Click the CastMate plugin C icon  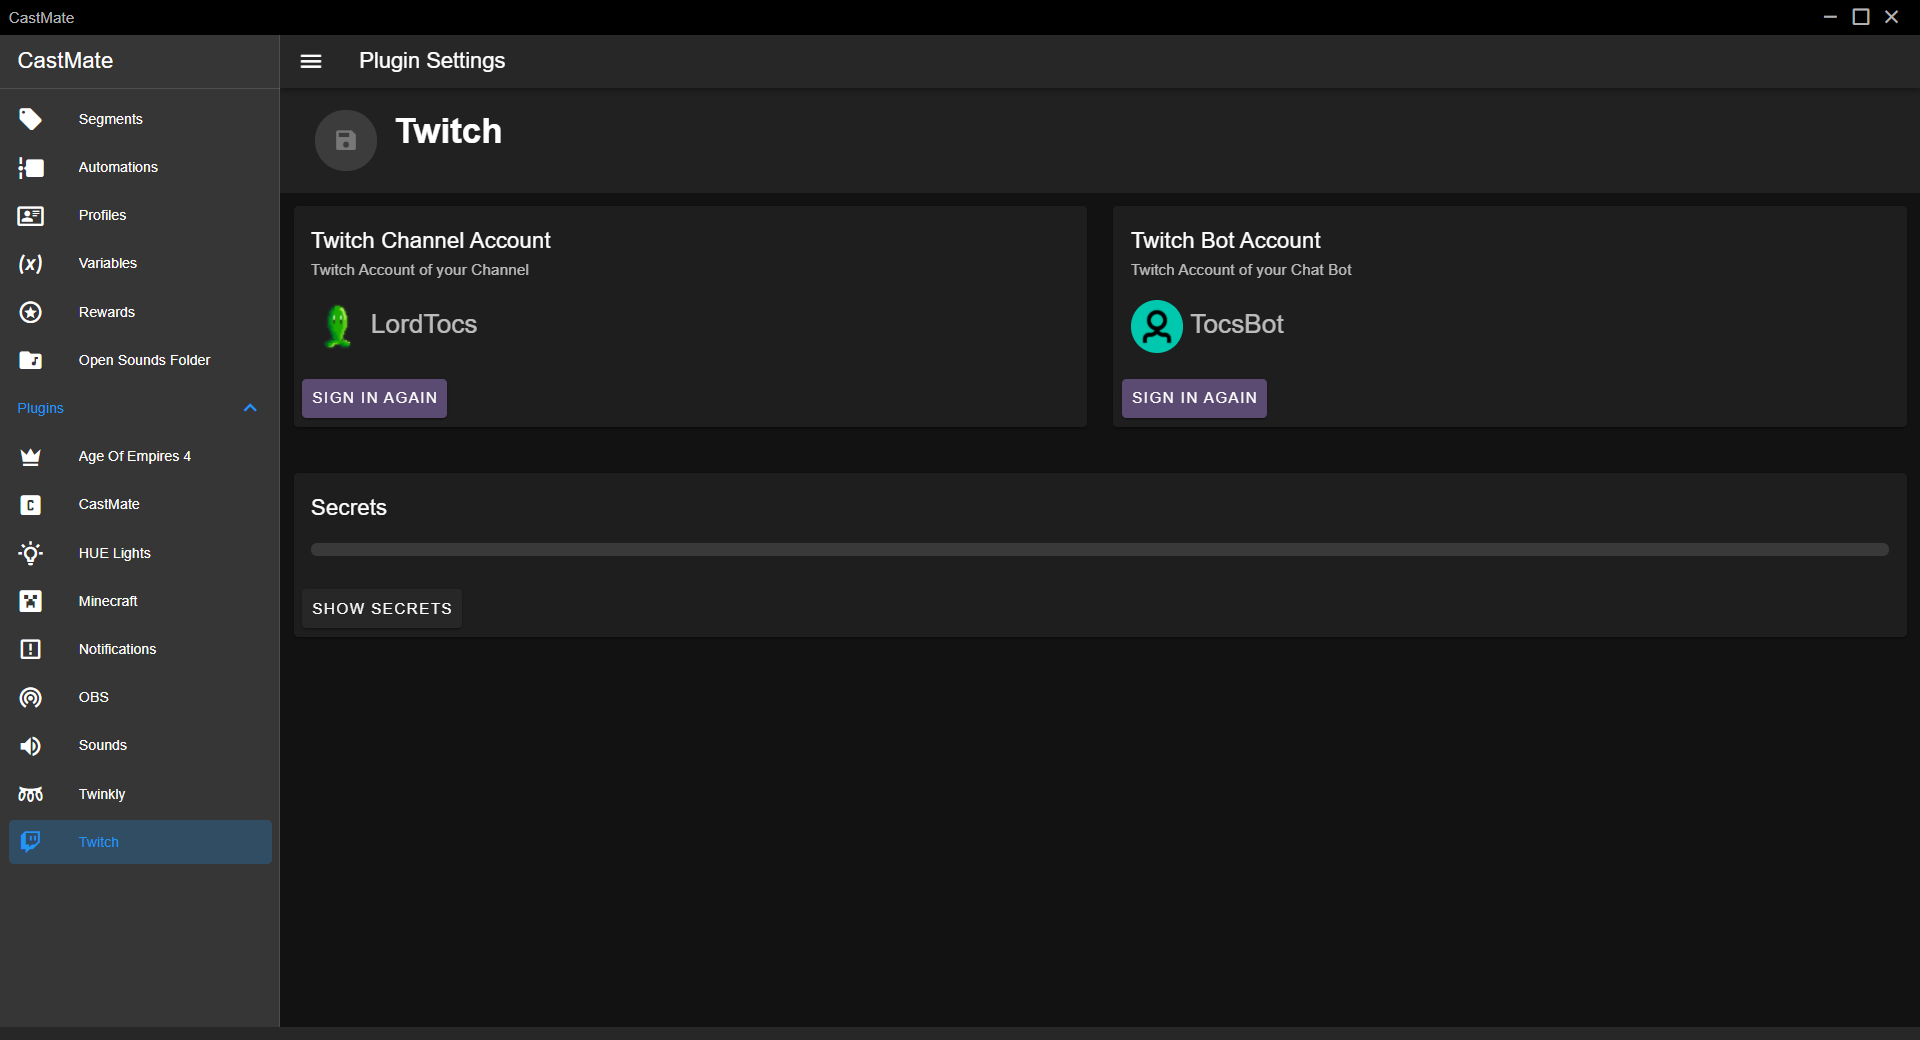pos(31,504)
